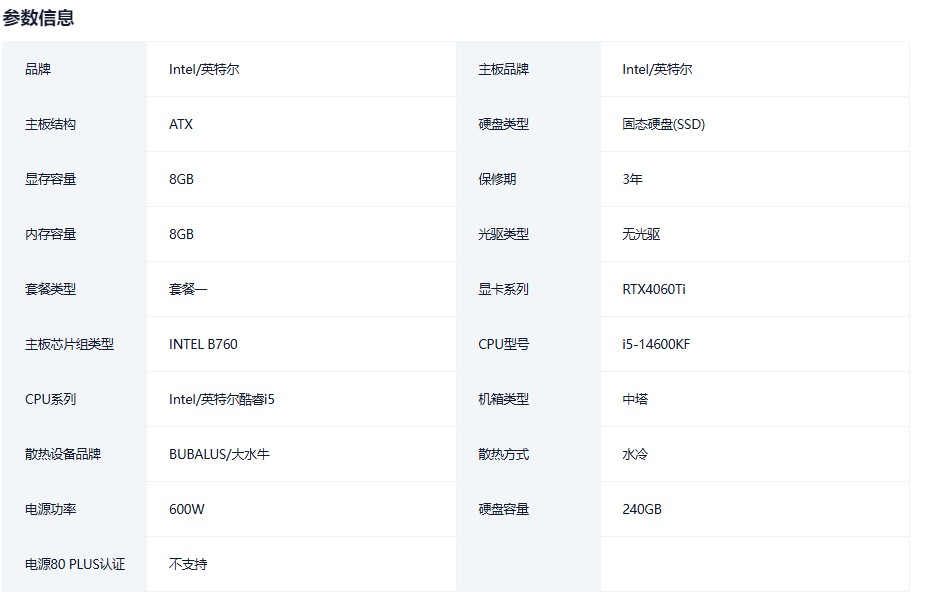Select the RTX4060Ti graphics card value
The width and height of the screenshot is (925, 604).
pos(654,289)
